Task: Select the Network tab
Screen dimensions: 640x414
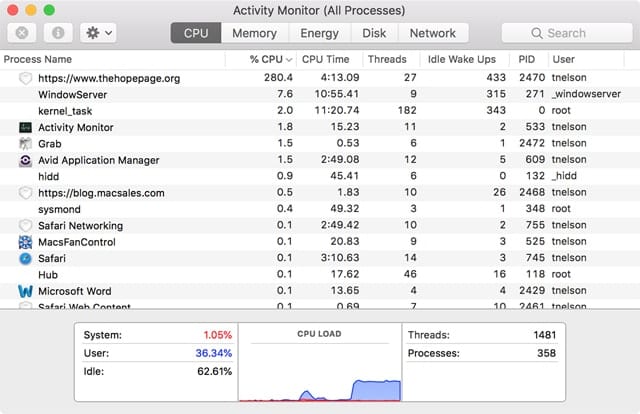Action: click(x=432, y=33)
